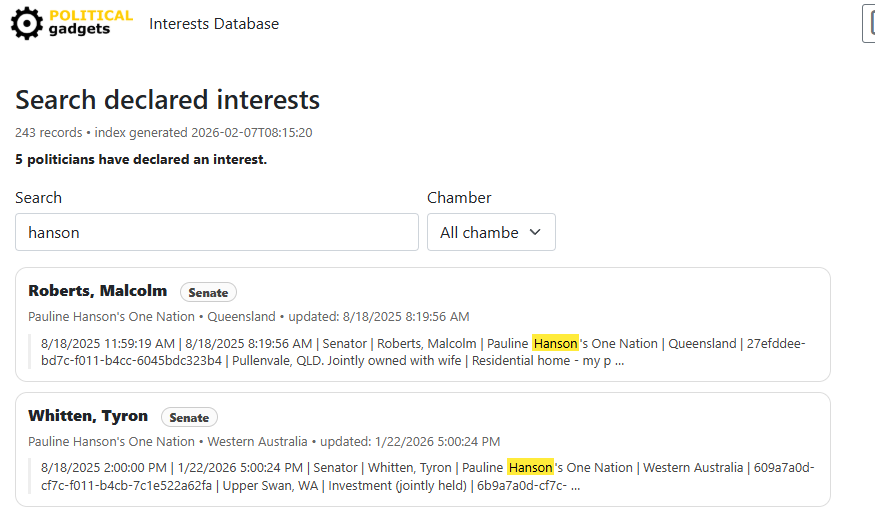
Task: Click the search field containing hanson
Action: point(217,232)
